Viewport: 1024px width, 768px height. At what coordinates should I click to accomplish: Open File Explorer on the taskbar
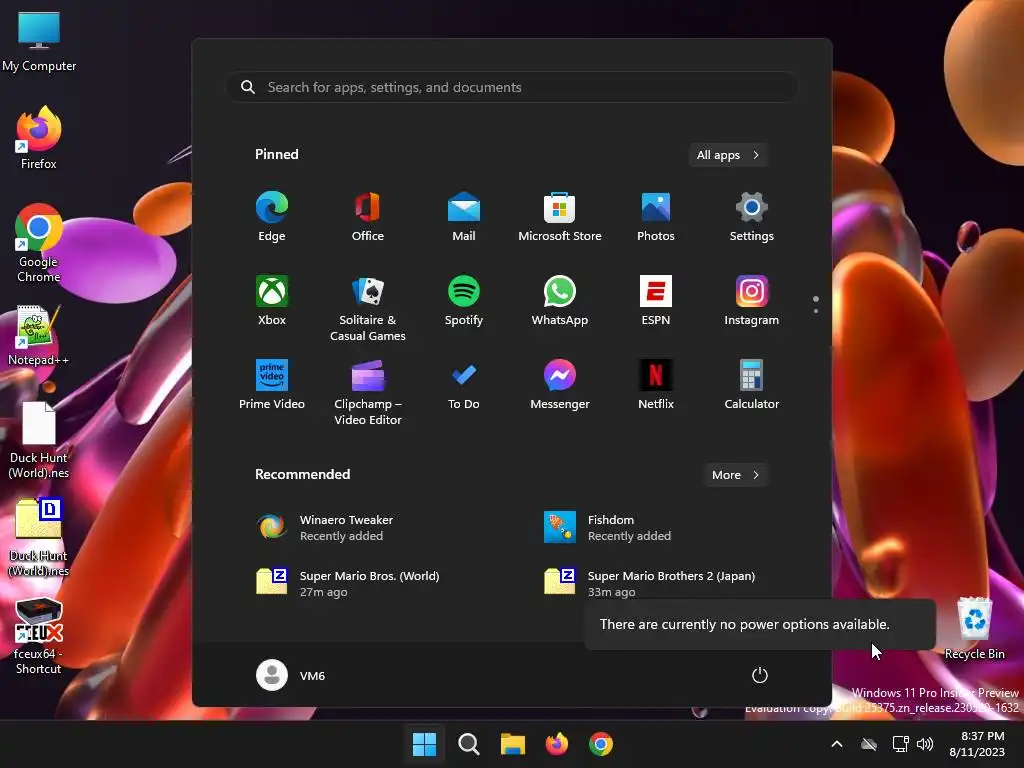pyautogui.click(x=513, y=744)
